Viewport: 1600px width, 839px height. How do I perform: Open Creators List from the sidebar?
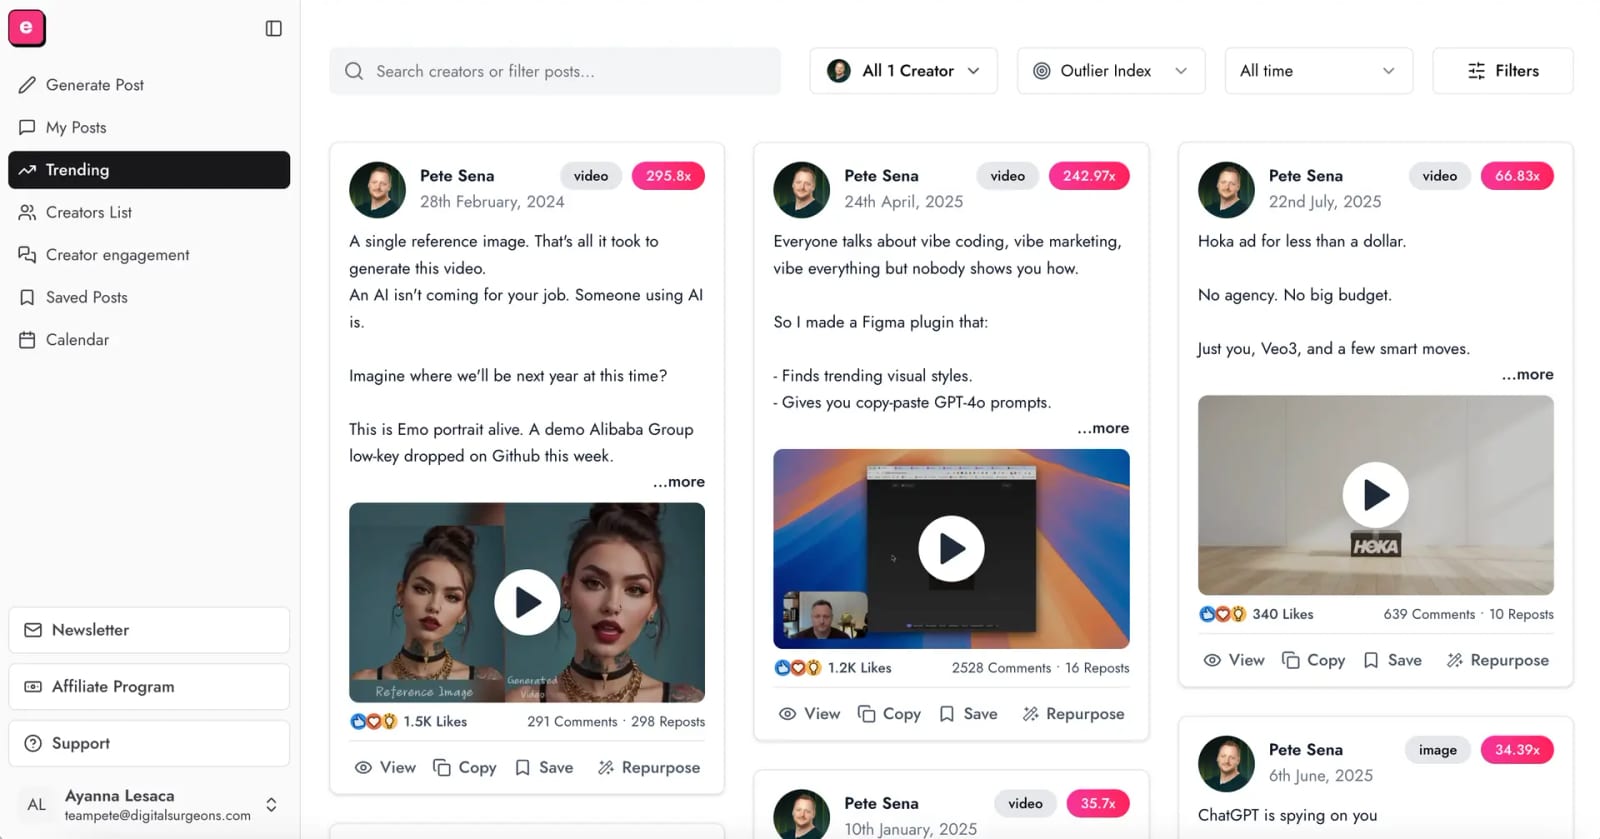click(149, 212)
